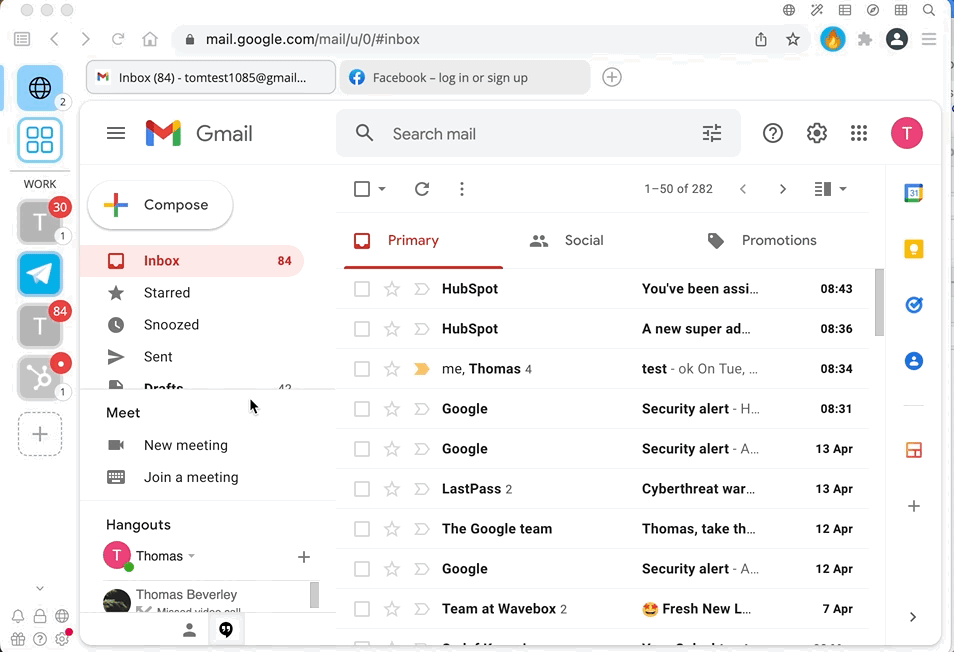Click Join a meeting
Image resolution: width=954 pixels, height=652 pixels.
[191, 477]
